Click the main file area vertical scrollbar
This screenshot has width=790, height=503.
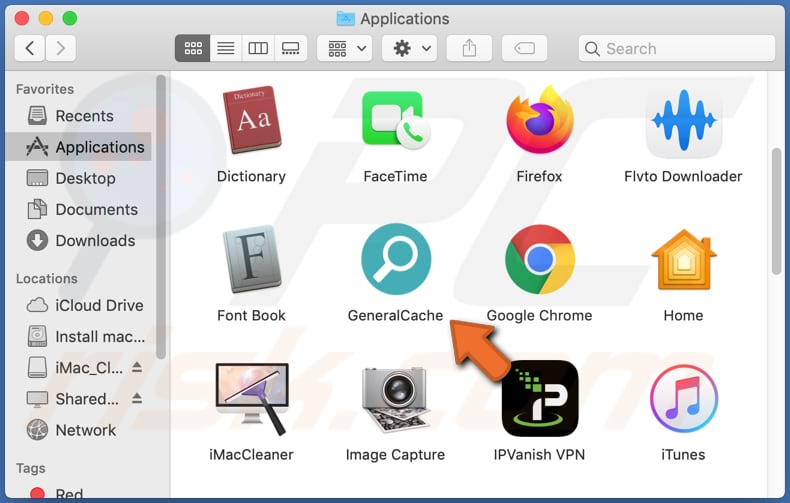click(x=776, y=212)
